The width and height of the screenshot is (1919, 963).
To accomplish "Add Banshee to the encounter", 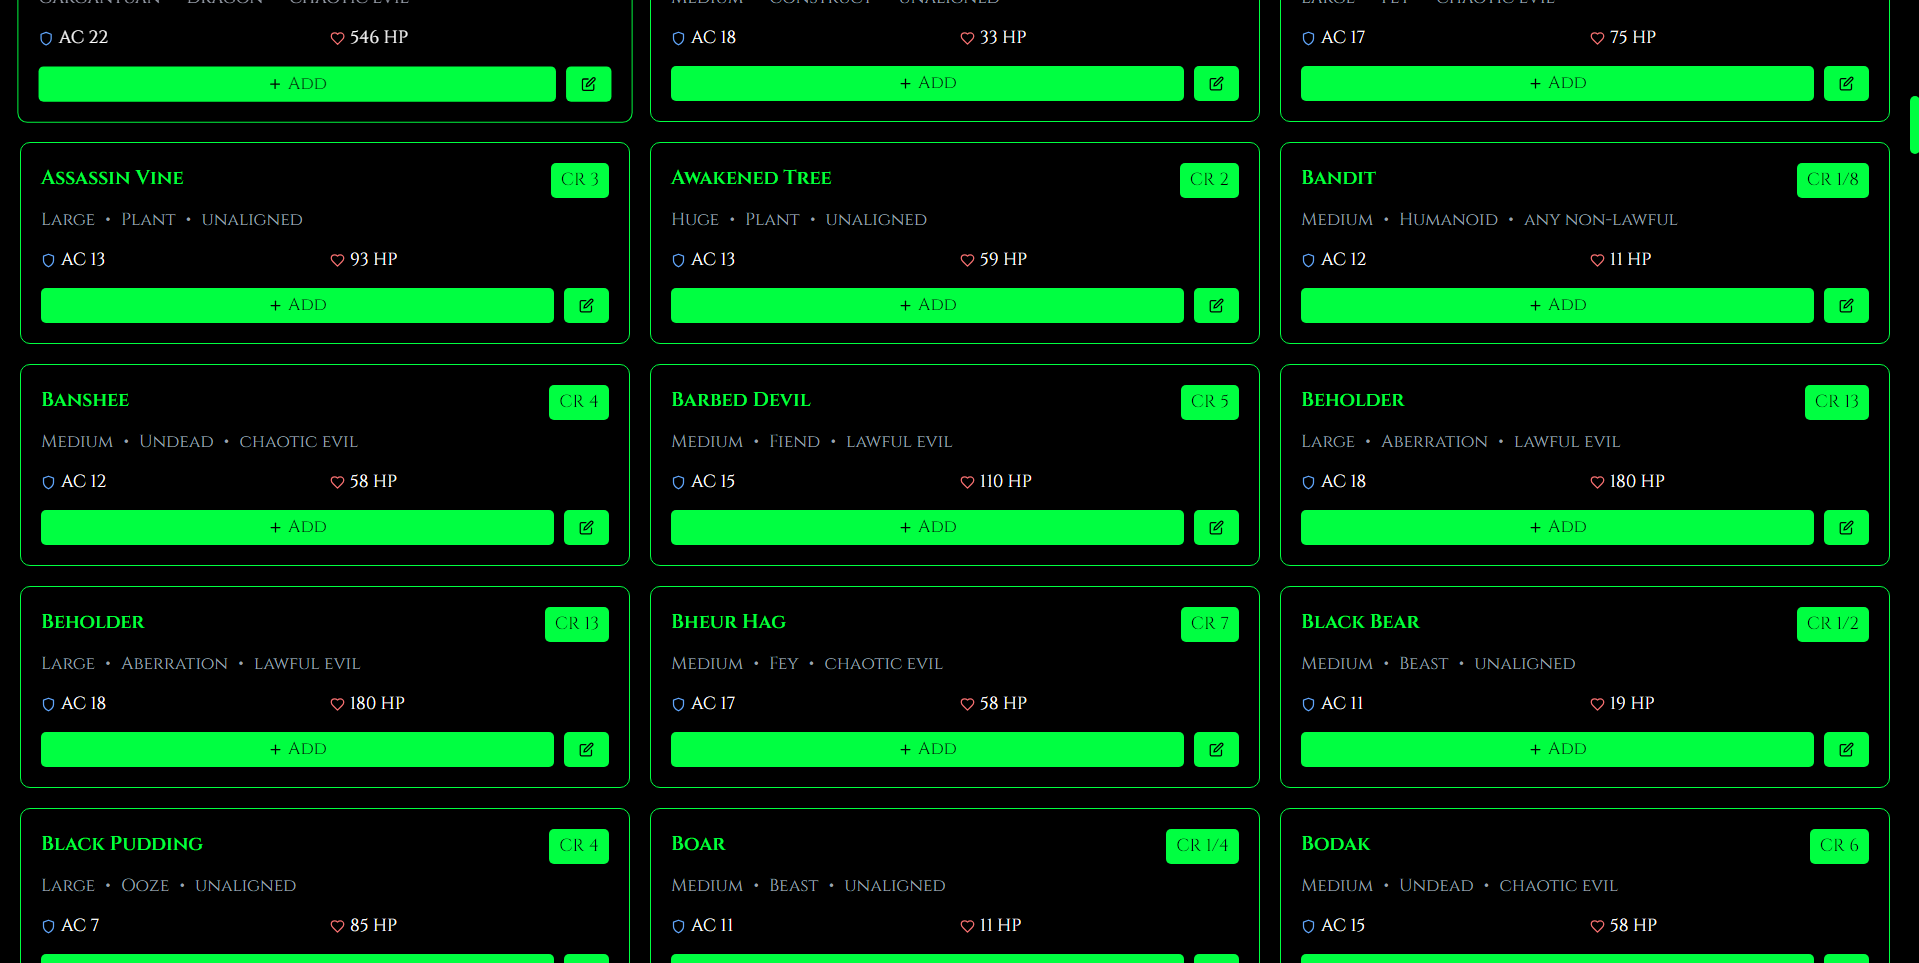I will (x=297, y=528).
